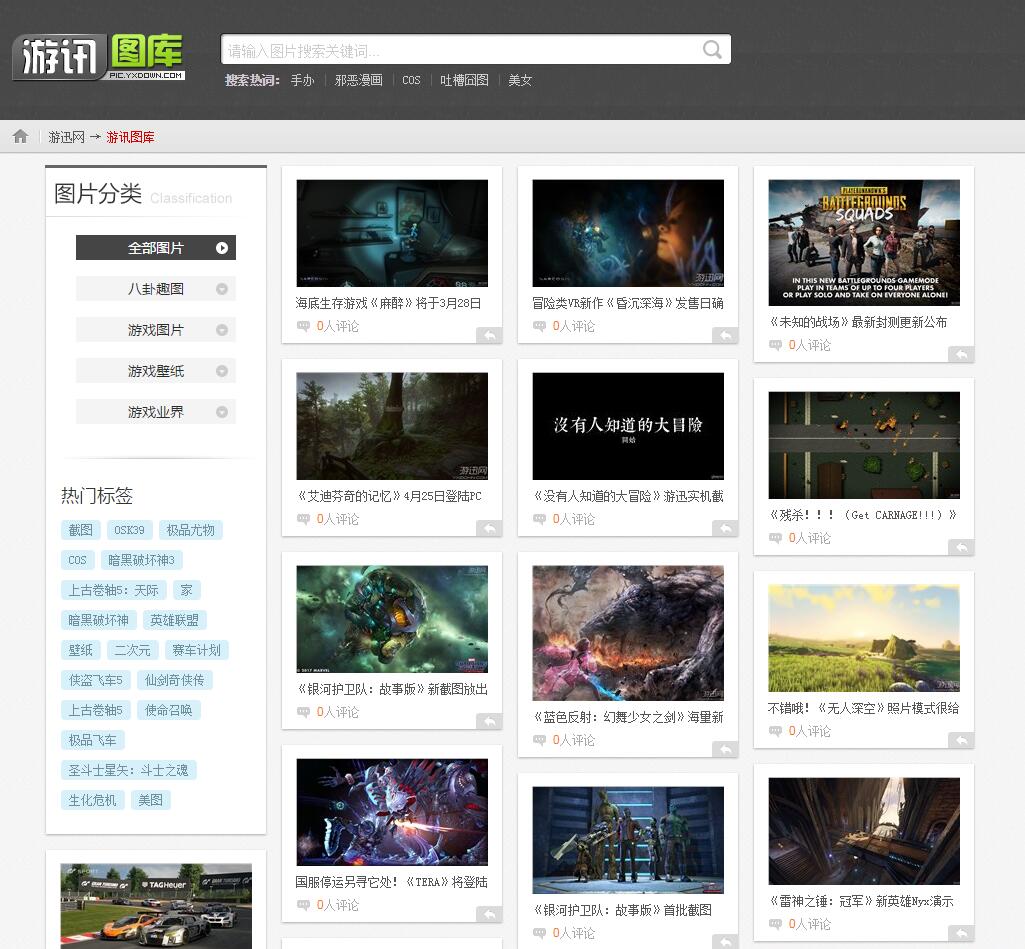
Task: Click the 暗黑破坏神3 tag
Action: (x=141, y=560)
